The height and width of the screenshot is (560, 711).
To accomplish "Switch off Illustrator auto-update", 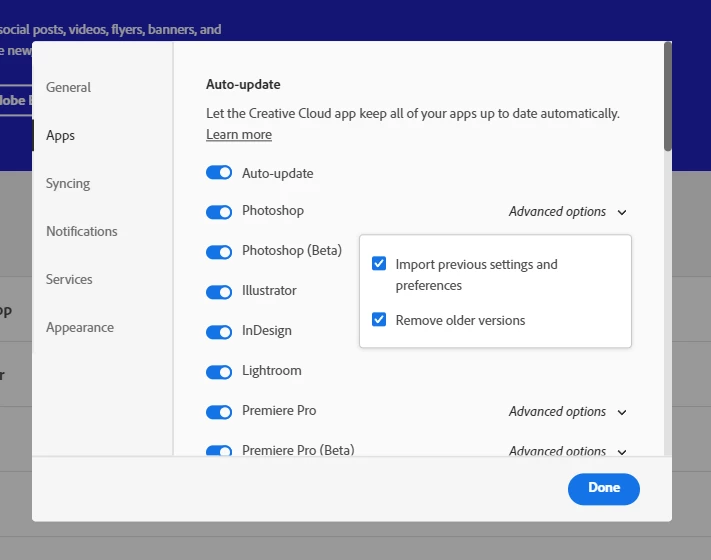I will 219,292.
